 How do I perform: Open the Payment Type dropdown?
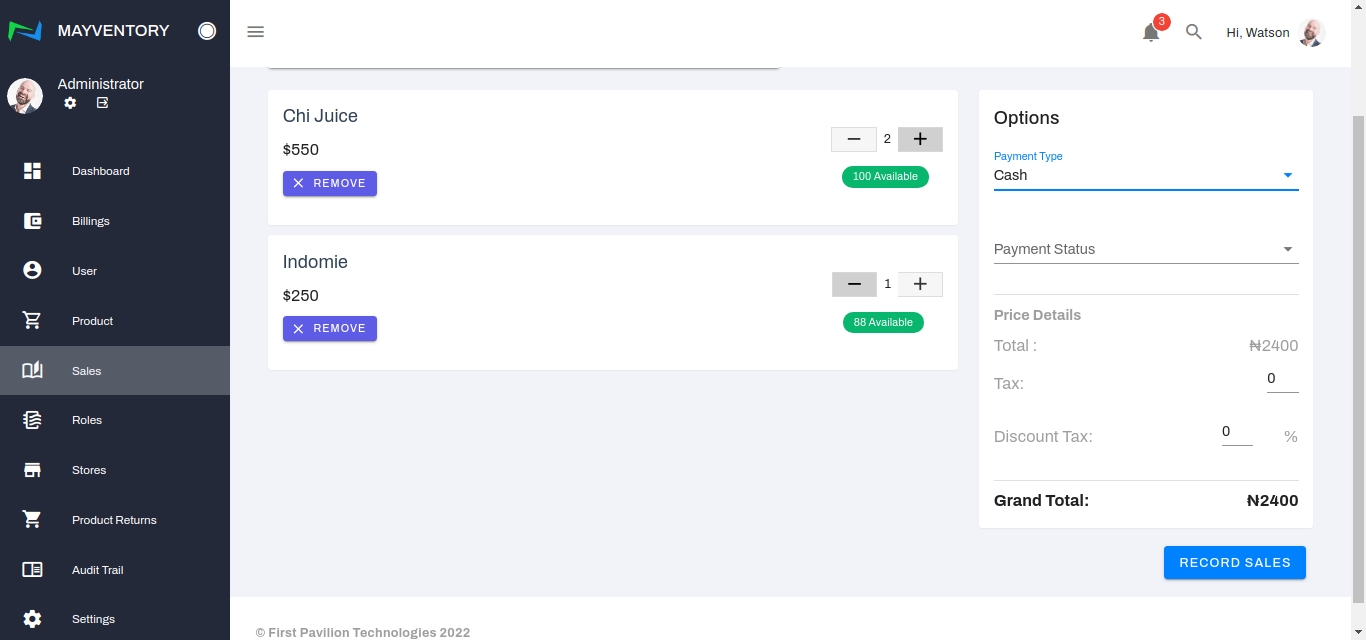tap(1145, 175)
